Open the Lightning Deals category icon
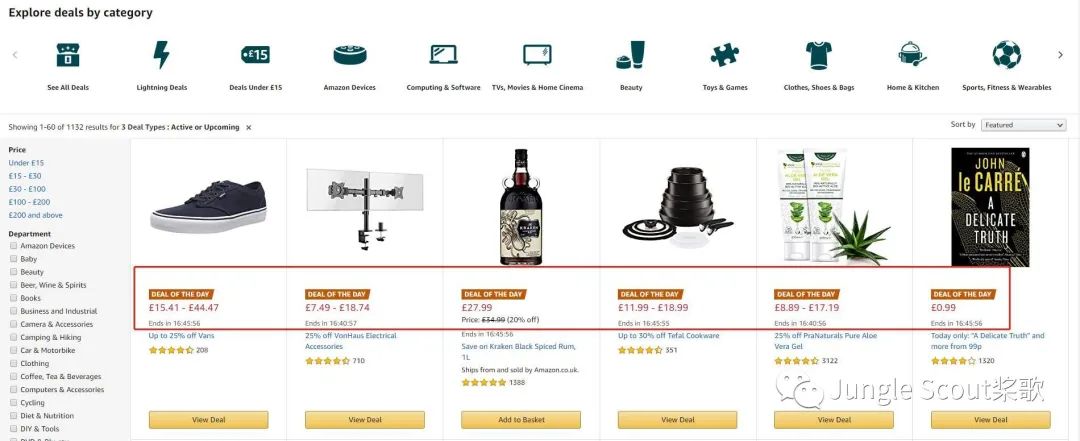1080x441 pixels. (x=161, y=54)
